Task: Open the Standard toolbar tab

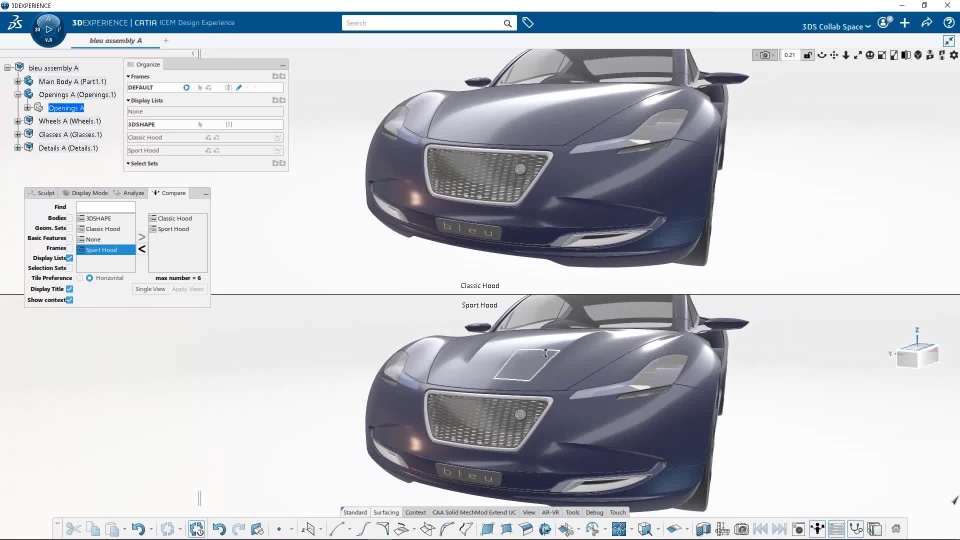Action: (354, 512)
